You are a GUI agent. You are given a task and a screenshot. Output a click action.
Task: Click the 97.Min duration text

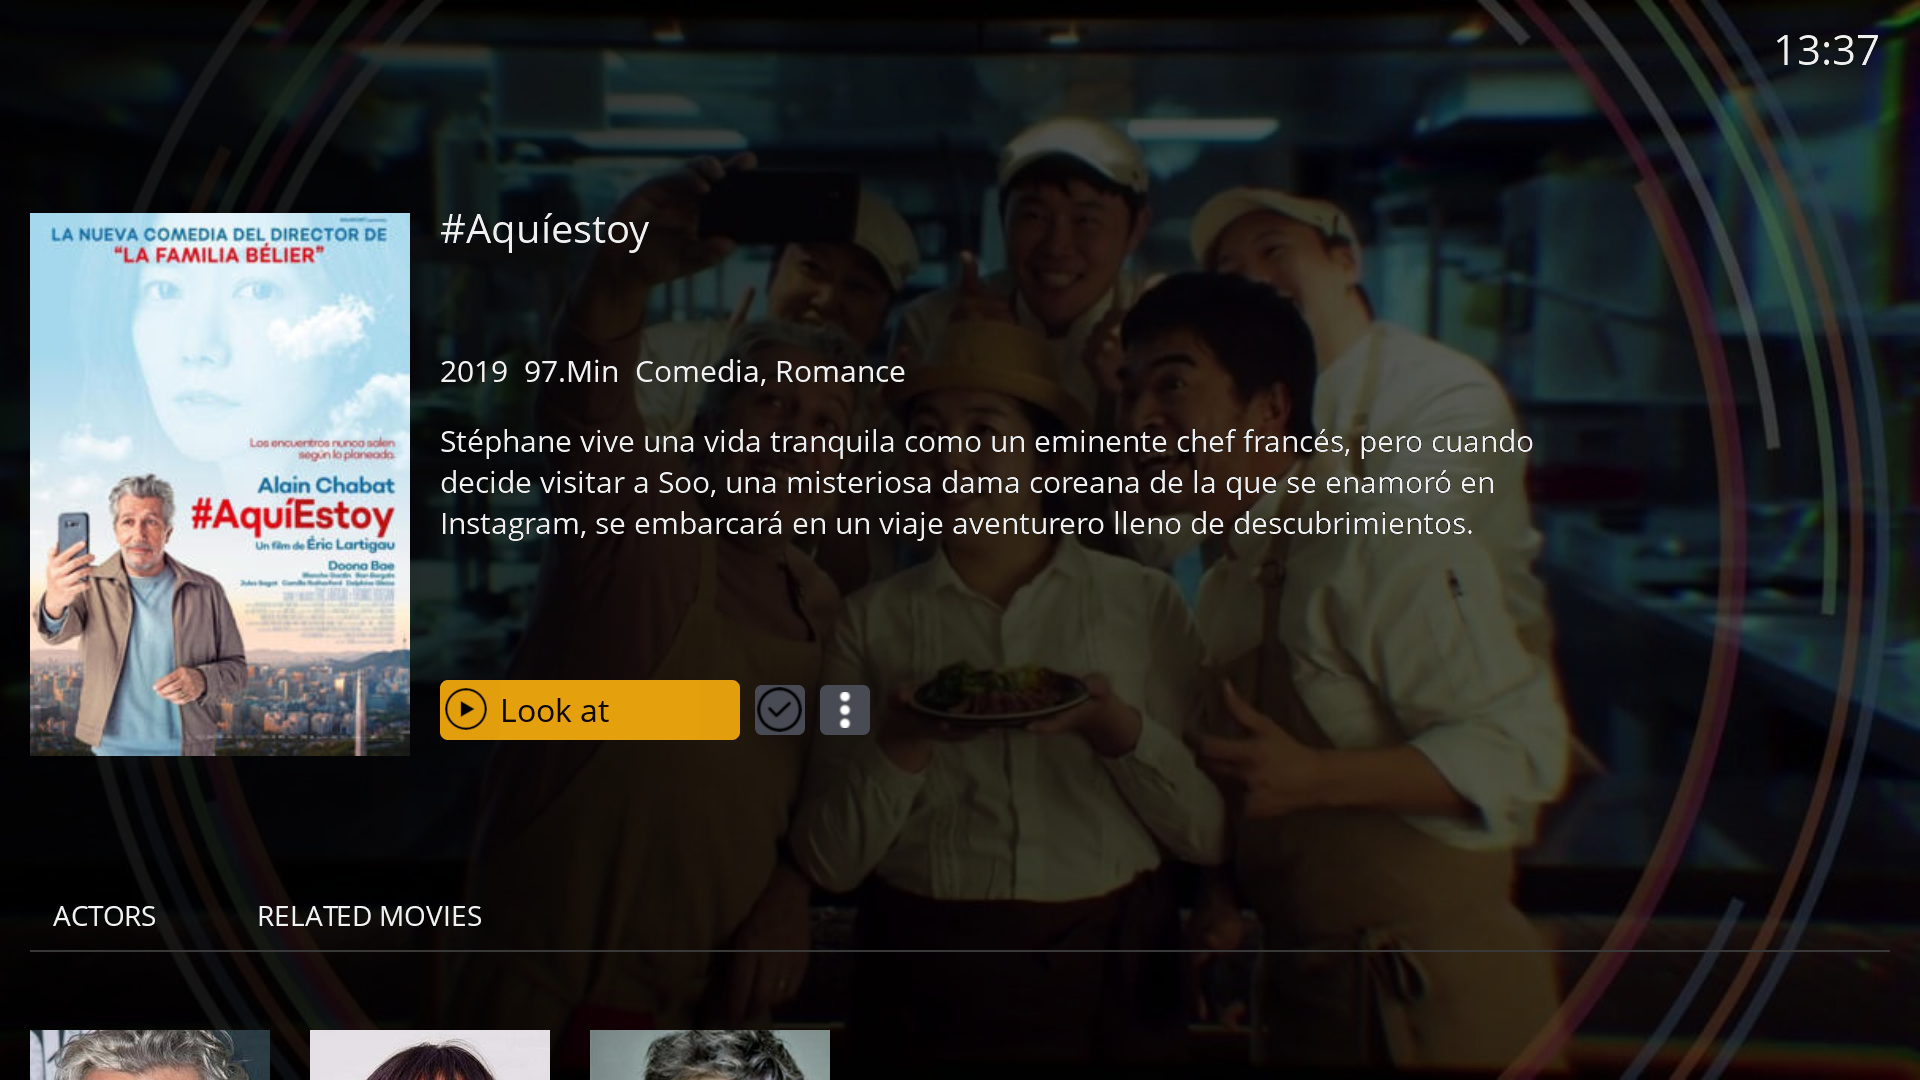coord(572,372)
